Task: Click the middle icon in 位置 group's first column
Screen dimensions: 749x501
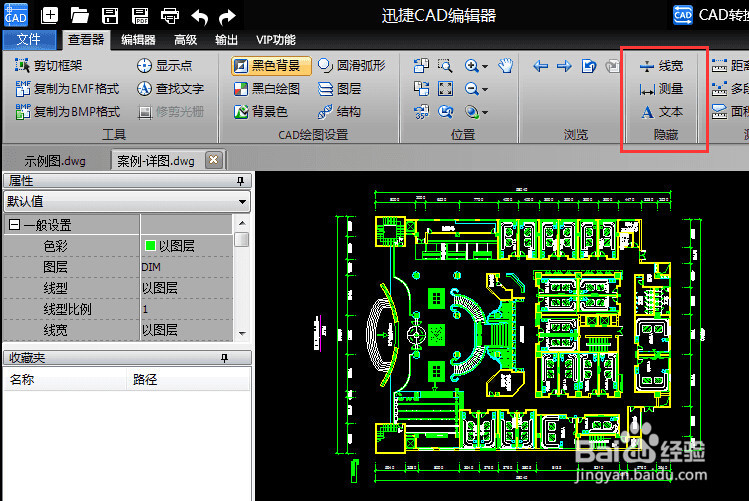Action: (x=421, y=89)
